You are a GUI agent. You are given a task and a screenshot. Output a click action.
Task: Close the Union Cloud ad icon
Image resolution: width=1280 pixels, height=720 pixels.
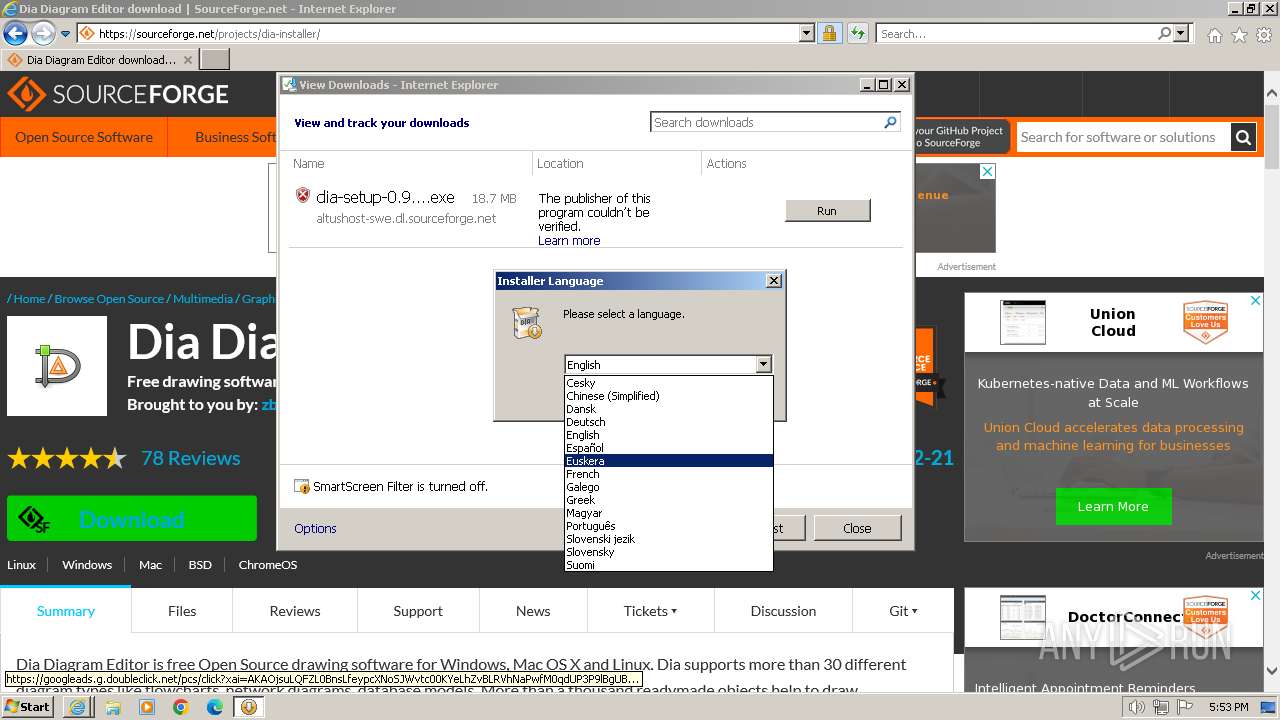click(x=1255, y=300)
